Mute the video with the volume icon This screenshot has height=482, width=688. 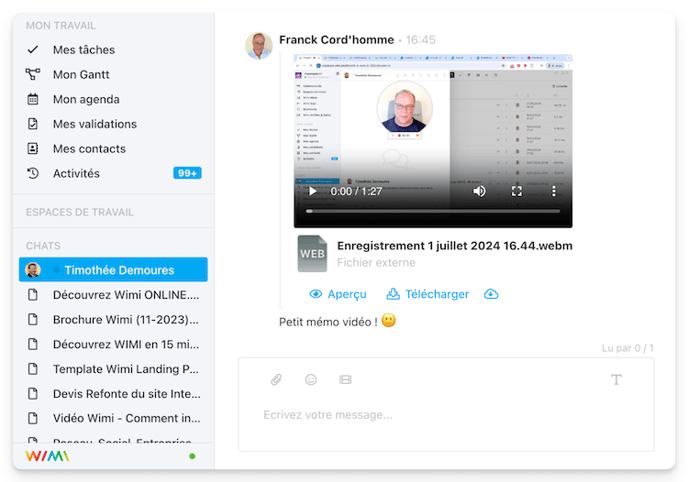tap(479, 191)
